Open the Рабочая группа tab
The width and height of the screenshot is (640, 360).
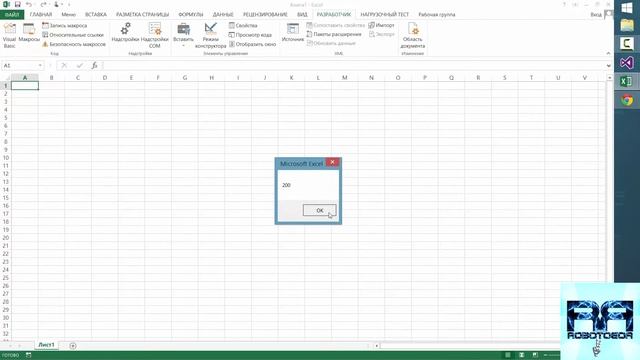click(437, 15)
